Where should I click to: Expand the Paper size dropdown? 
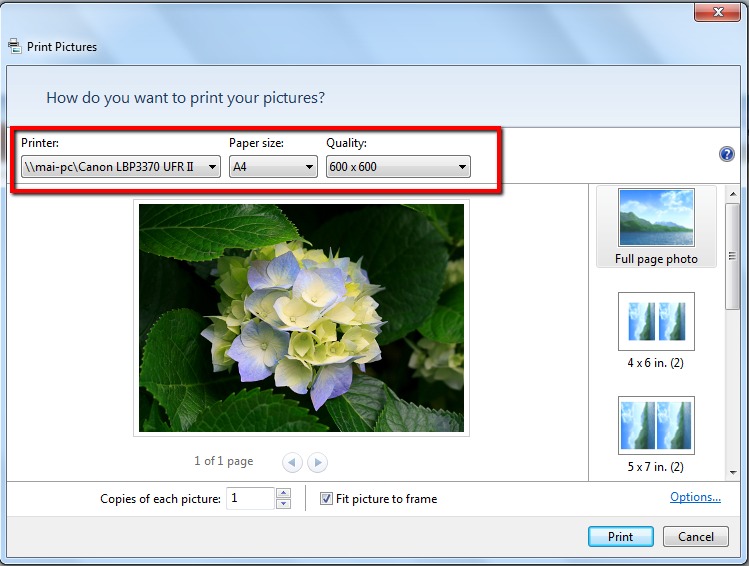pos(273,167)
